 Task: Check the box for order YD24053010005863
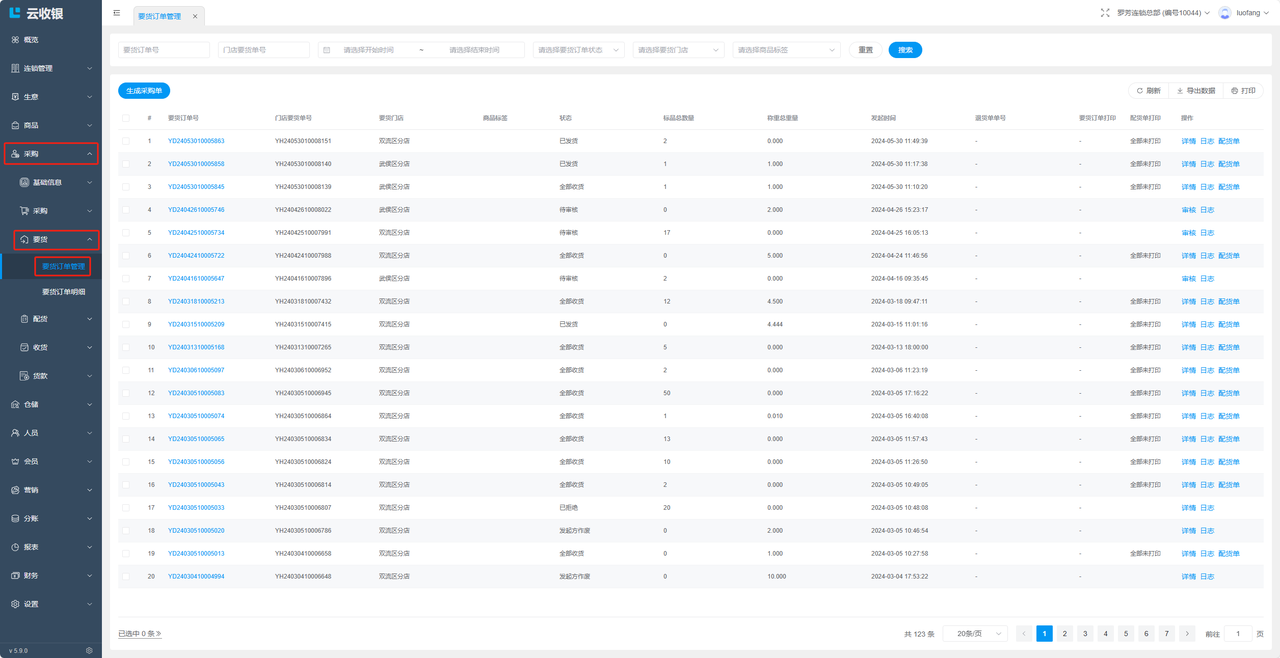coord(126,141)
